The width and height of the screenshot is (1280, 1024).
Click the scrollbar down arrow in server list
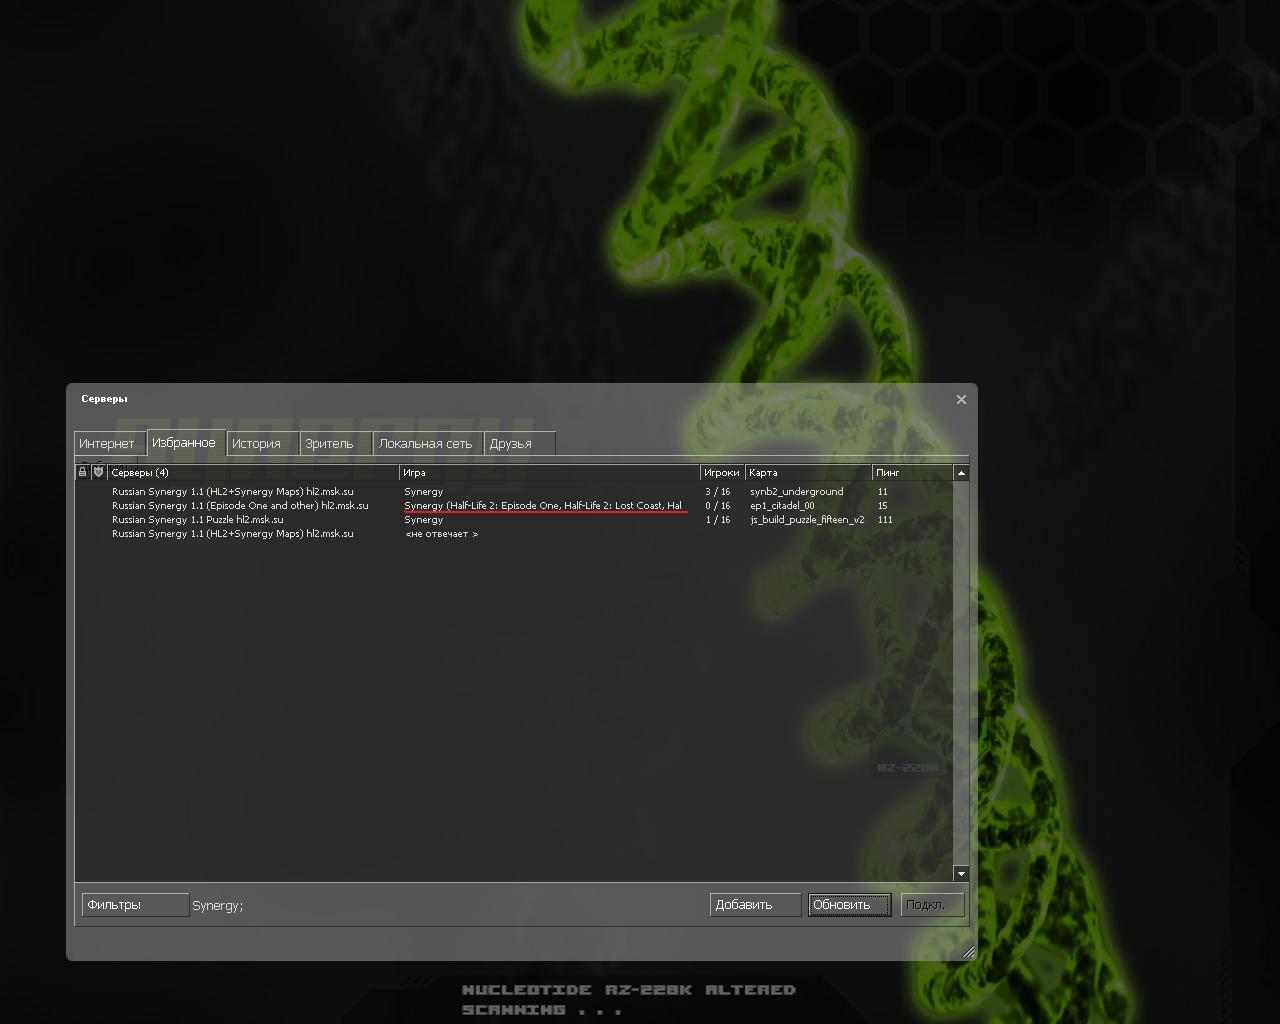961,873
